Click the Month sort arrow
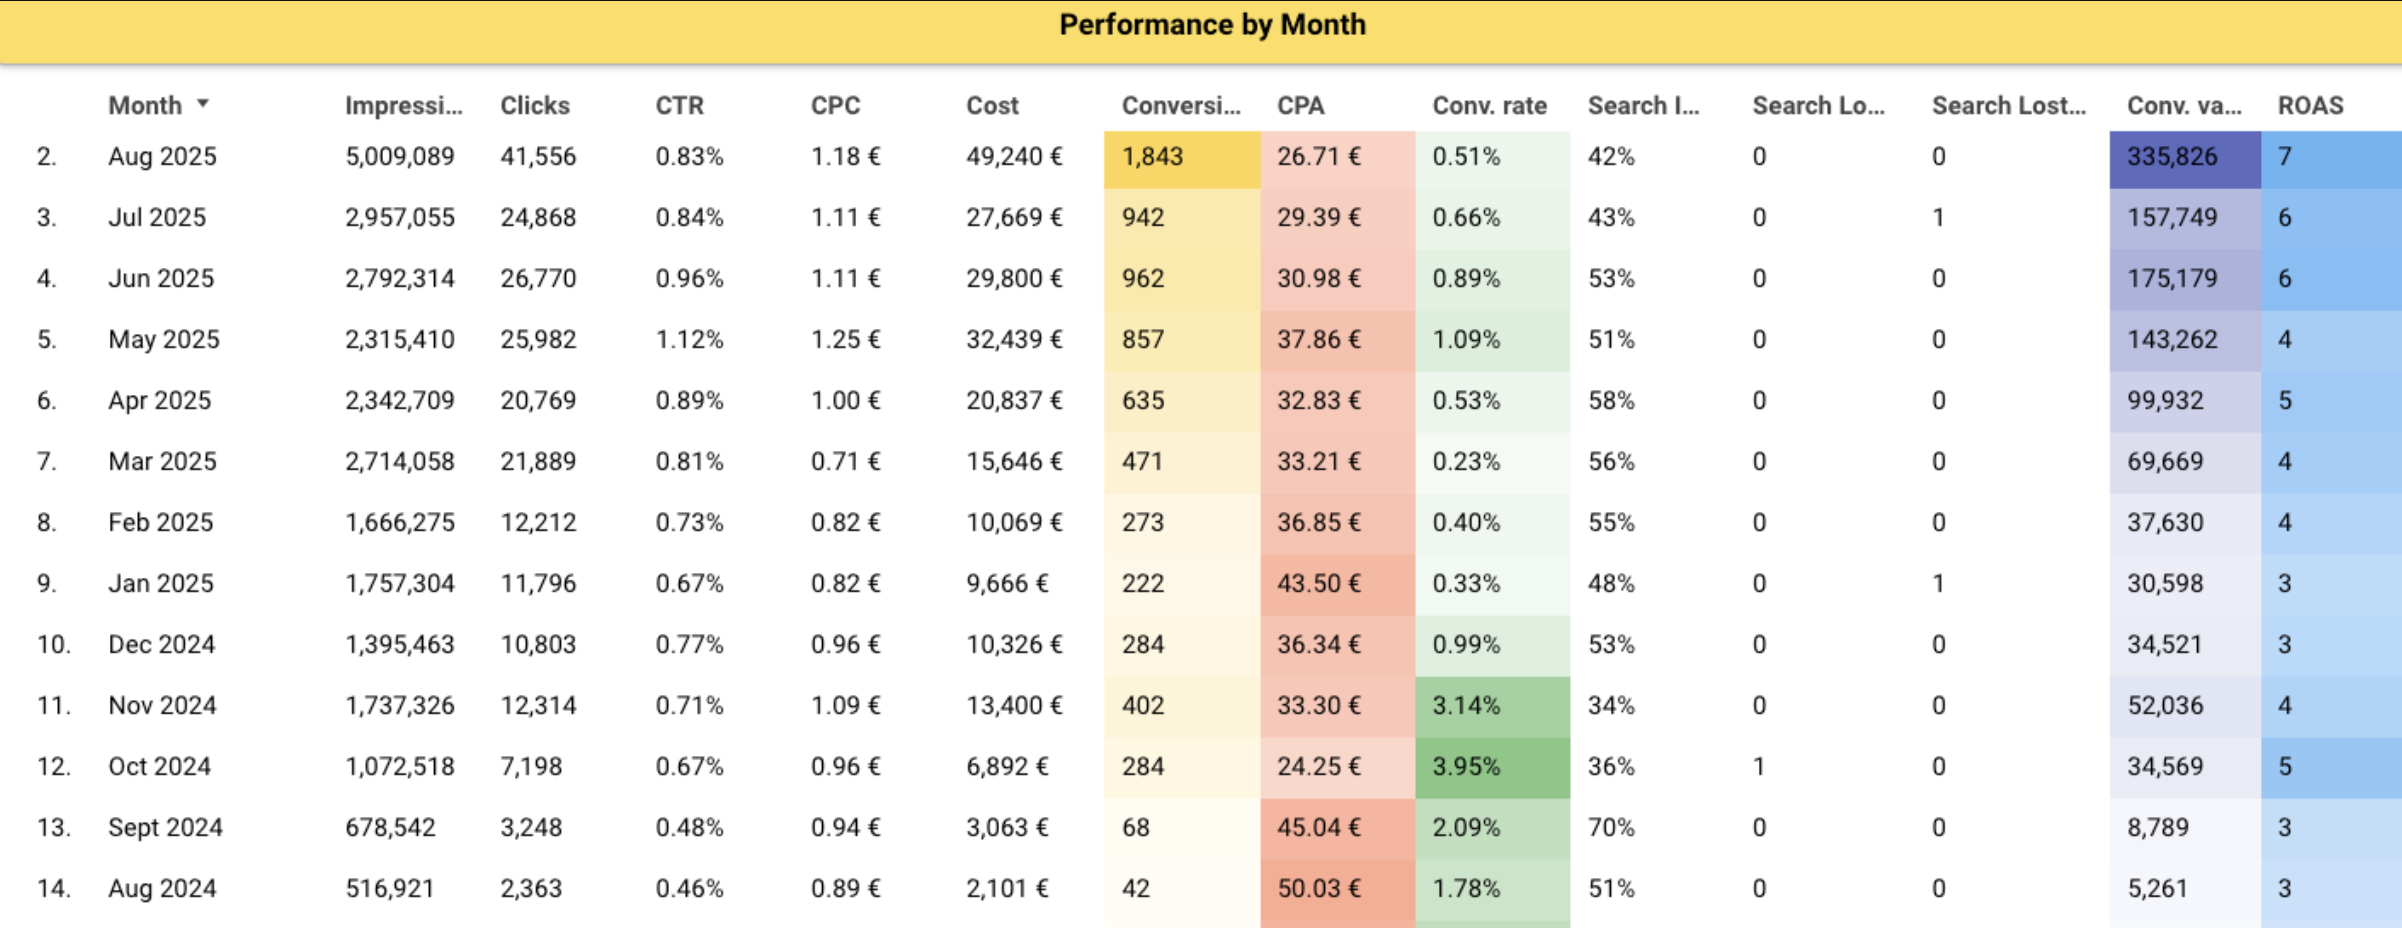 203,103
